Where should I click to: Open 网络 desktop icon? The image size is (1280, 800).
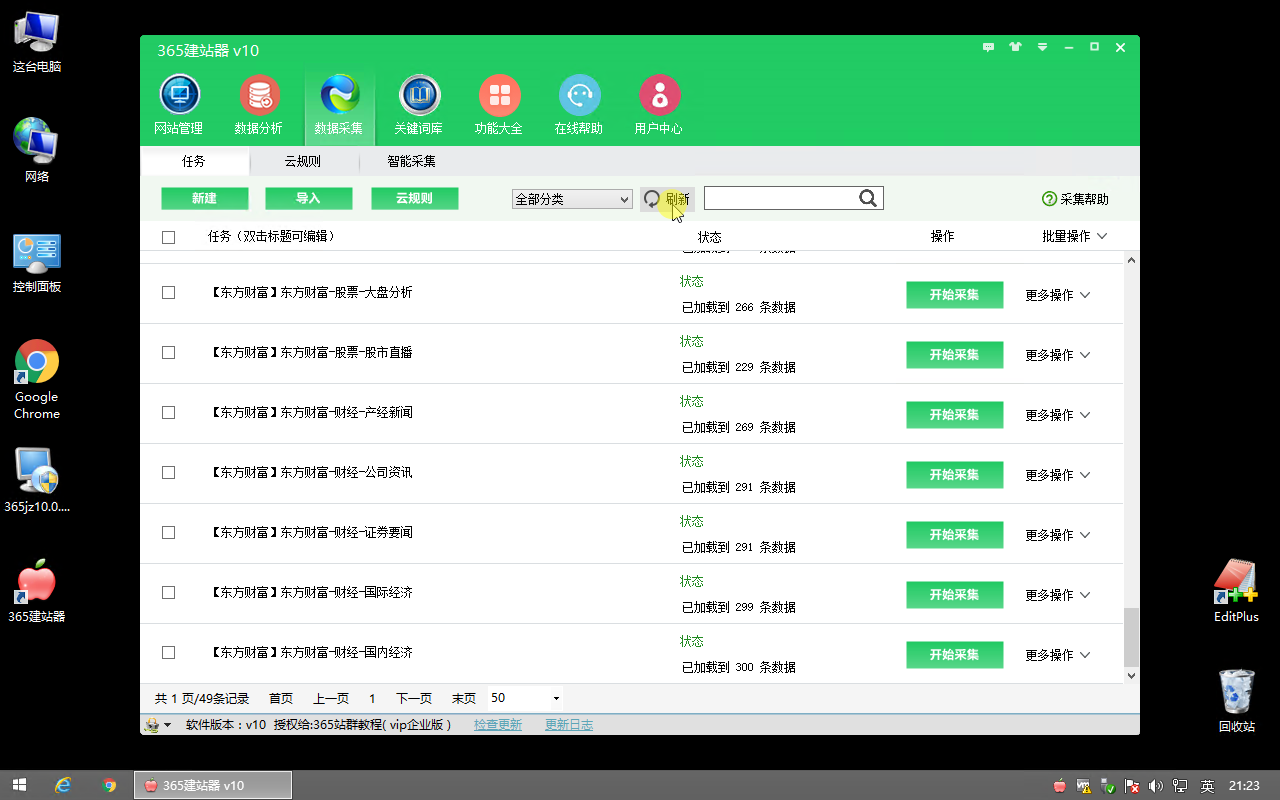[37, 151]
